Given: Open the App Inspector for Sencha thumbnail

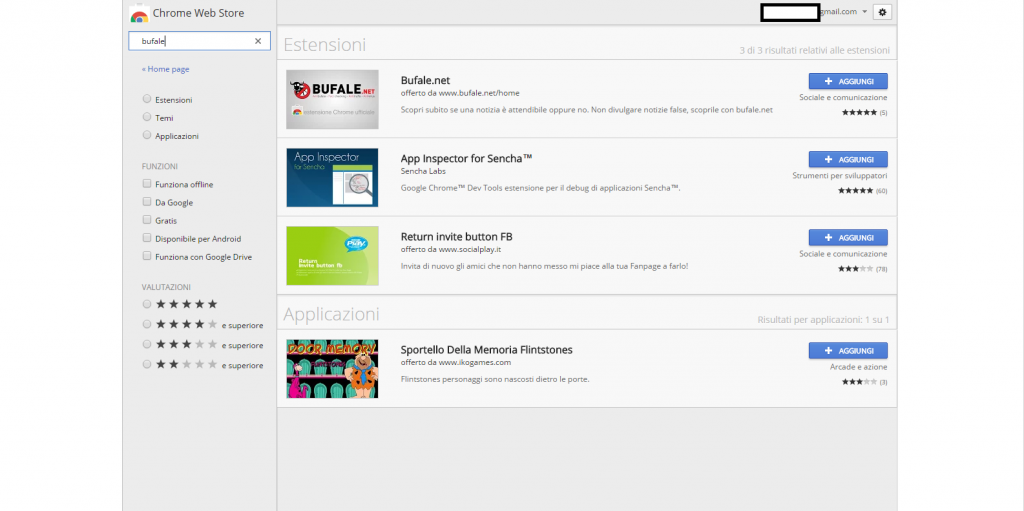Looking at the screenshot, I should pyautogui.click(x=332, y=177).
